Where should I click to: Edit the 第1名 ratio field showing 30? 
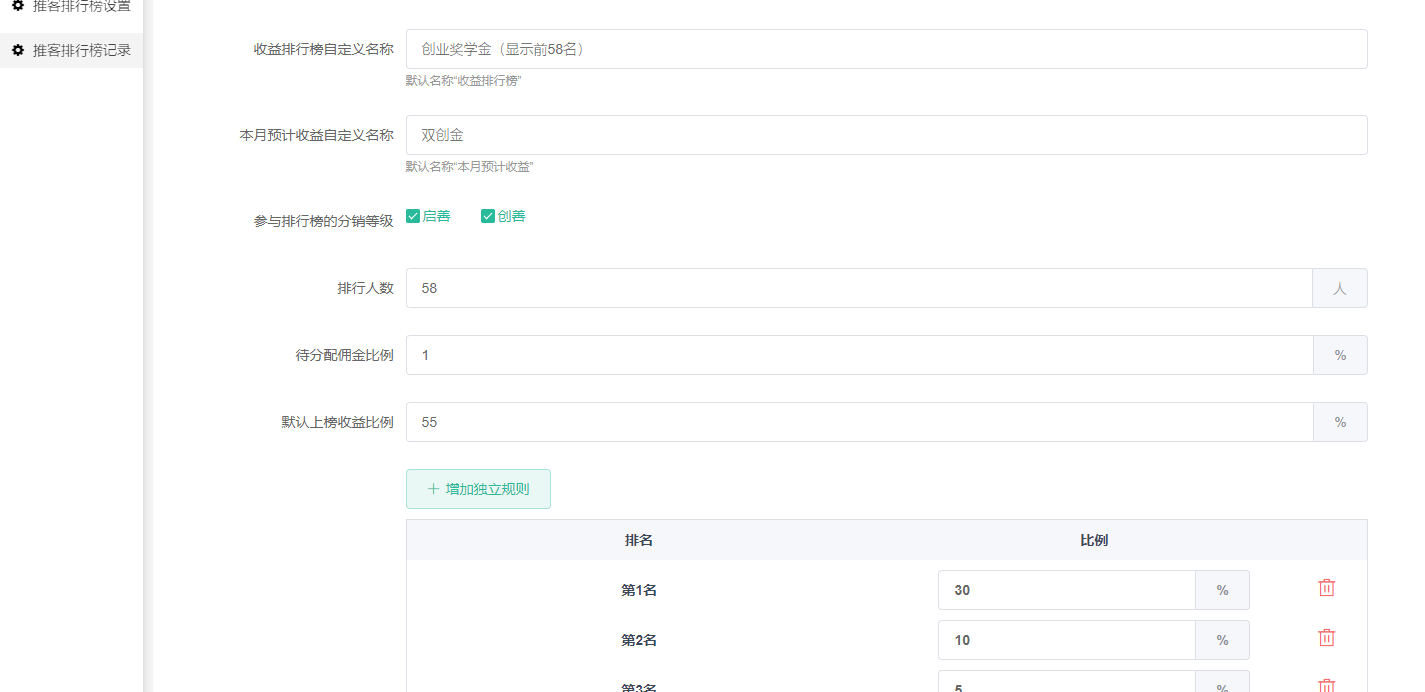(1066, 590)
